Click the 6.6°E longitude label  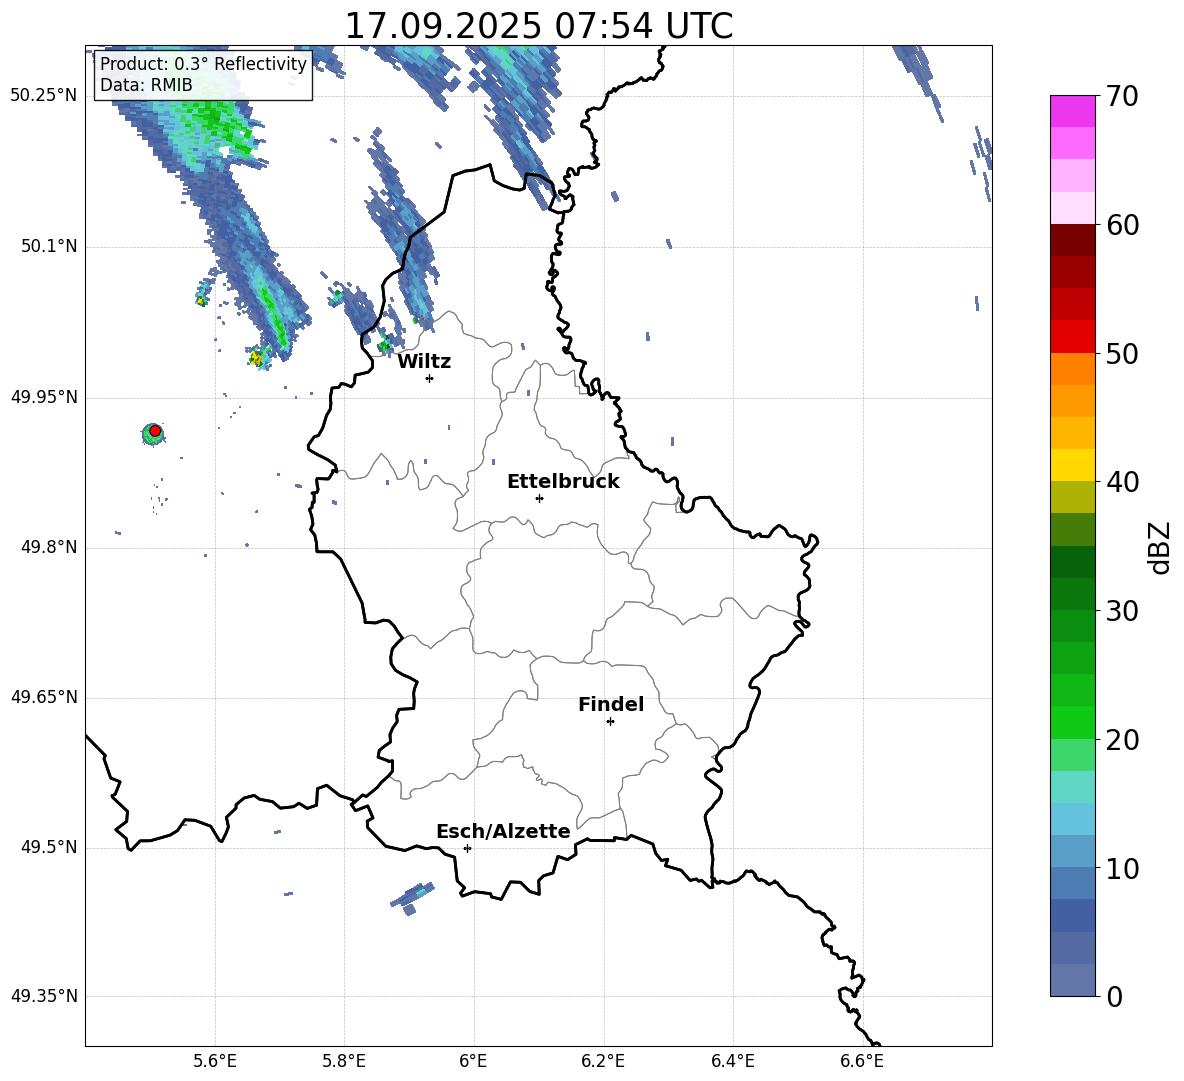pyautogui.click(x=862, y=1061)
